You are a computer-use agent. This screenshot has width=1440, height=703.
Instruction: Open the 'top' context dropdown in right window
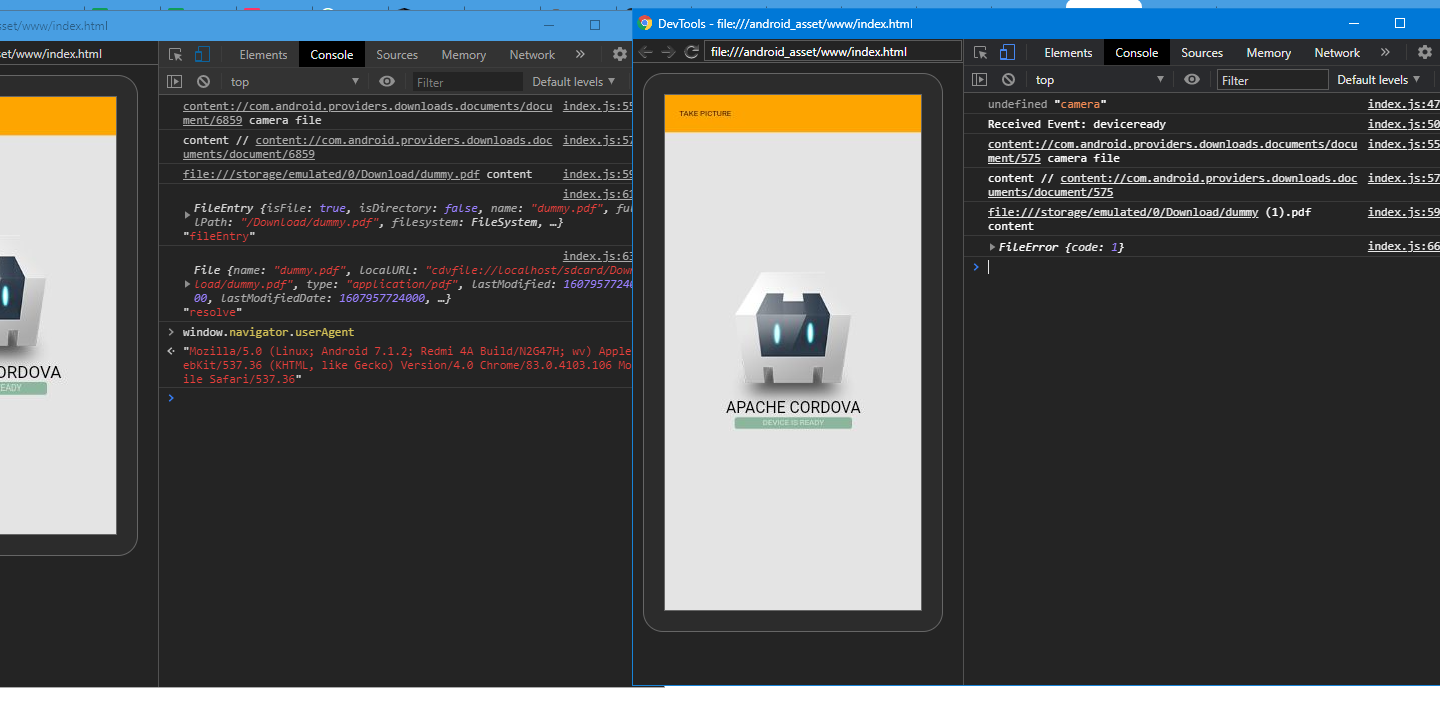pyautogui.click(x=1100, y=80)
